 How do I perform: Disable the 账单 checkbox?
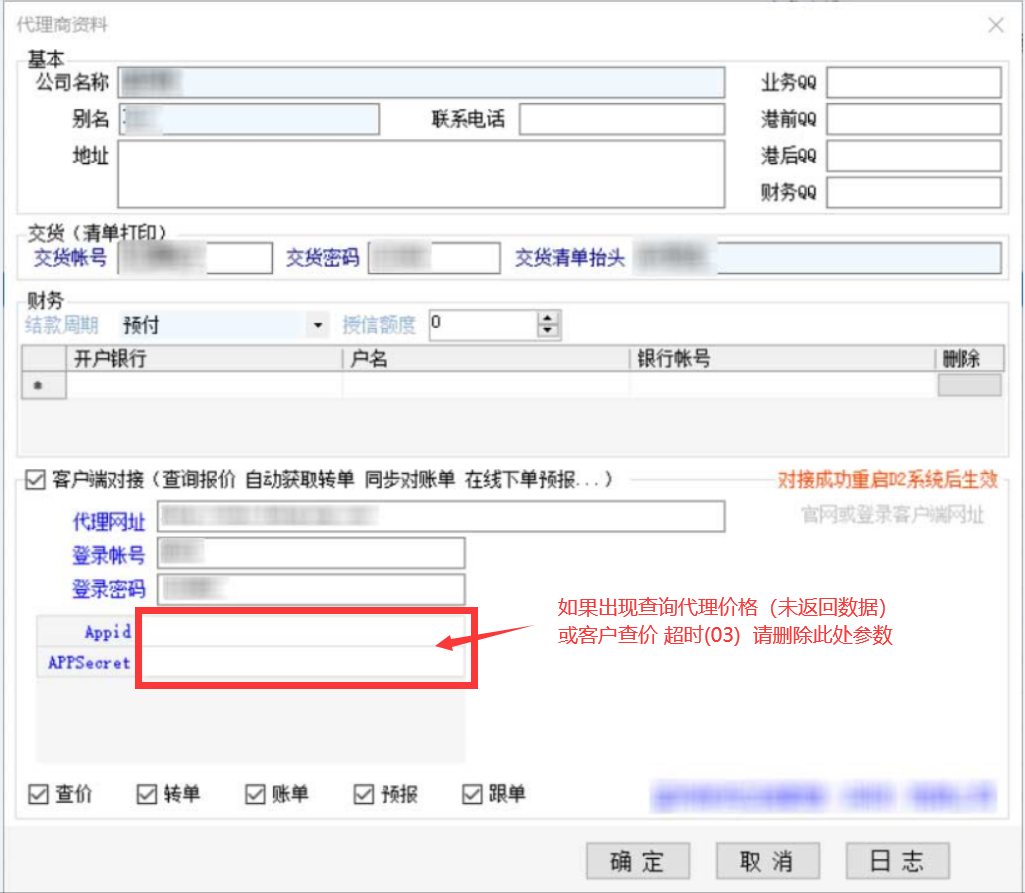[255, 794]
